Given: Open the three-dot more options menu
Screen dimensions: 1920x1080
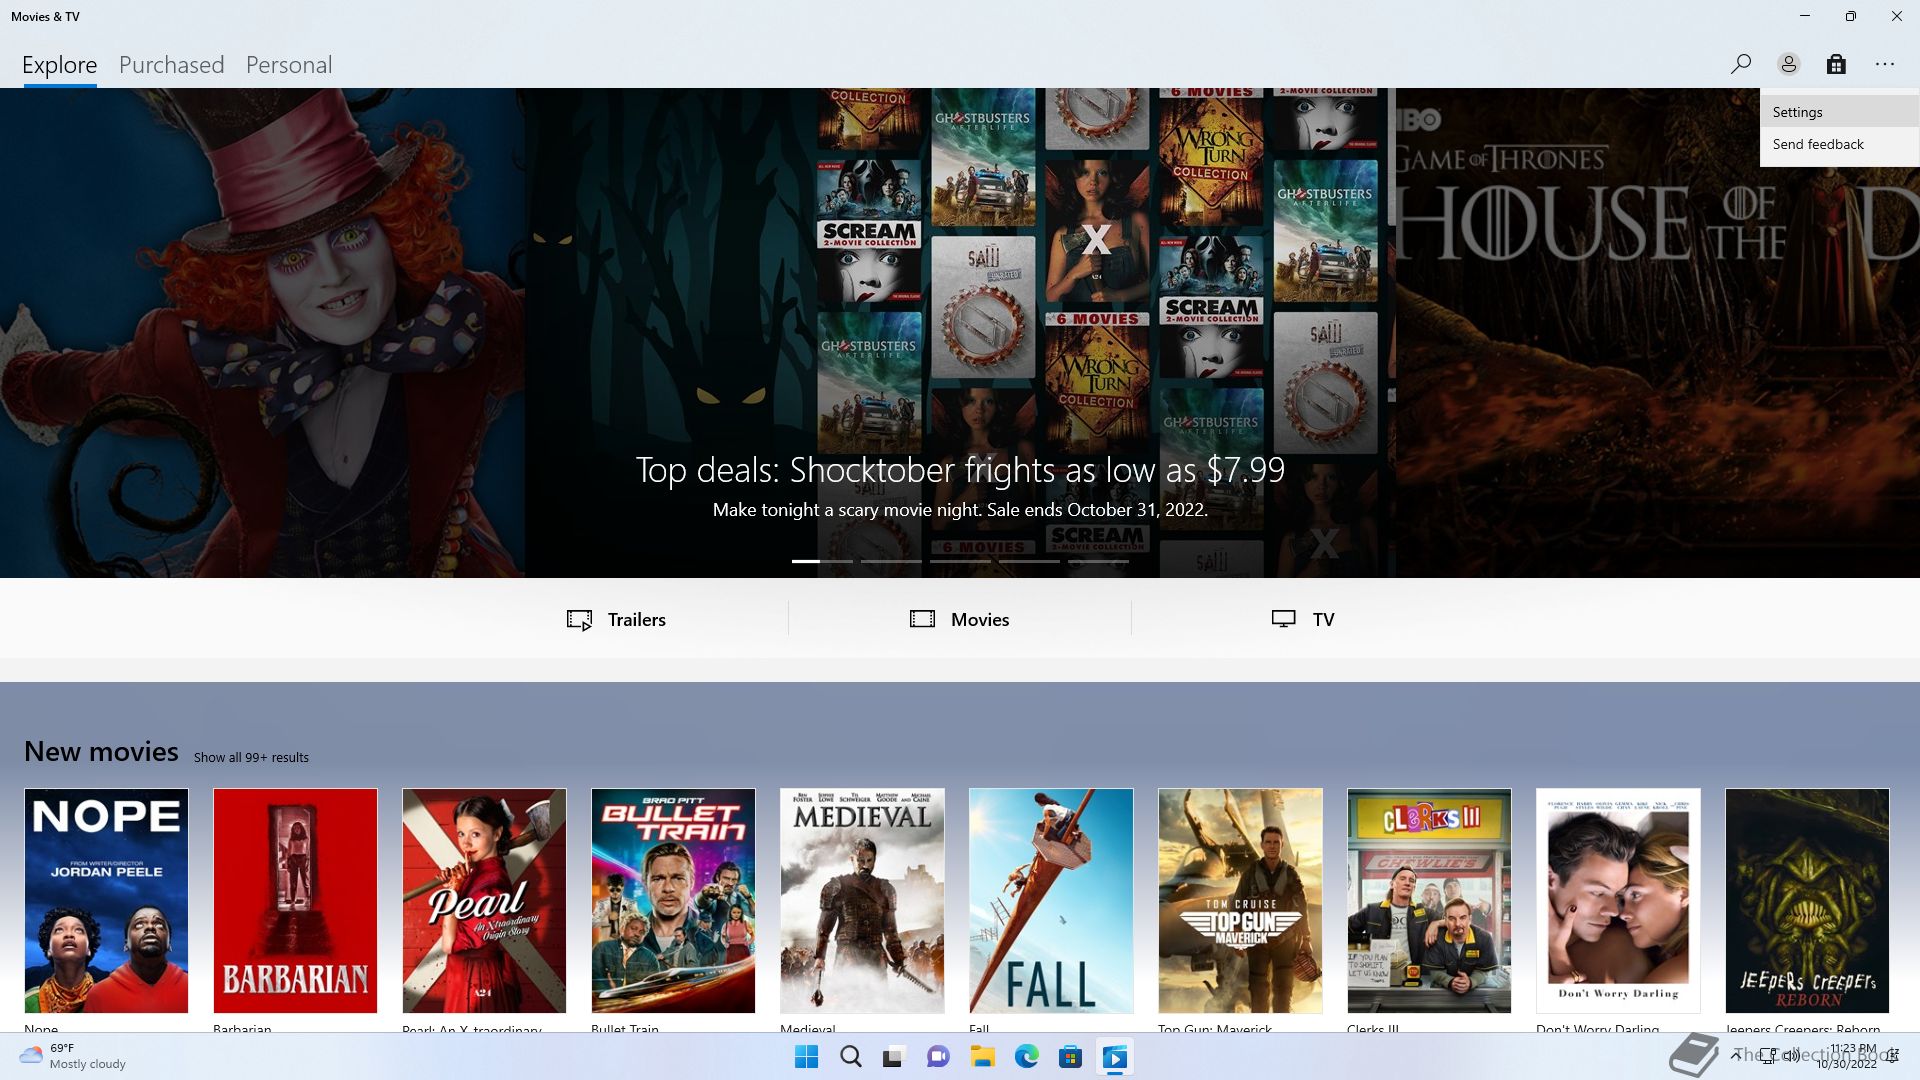Looking at the screenshot, I should click(x=1885, y=64).
